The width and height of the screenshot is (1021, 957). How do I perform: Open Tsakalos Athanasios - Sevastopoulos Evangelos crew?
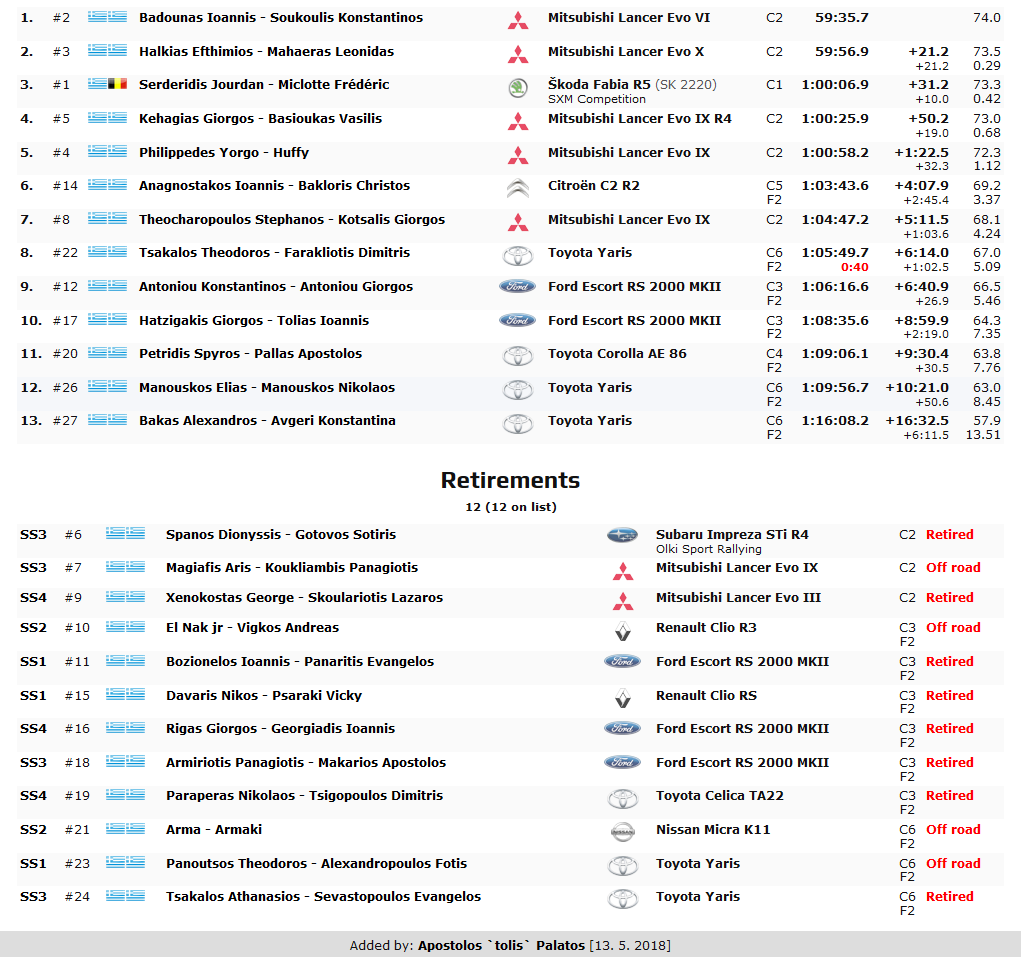click(323, 896)
